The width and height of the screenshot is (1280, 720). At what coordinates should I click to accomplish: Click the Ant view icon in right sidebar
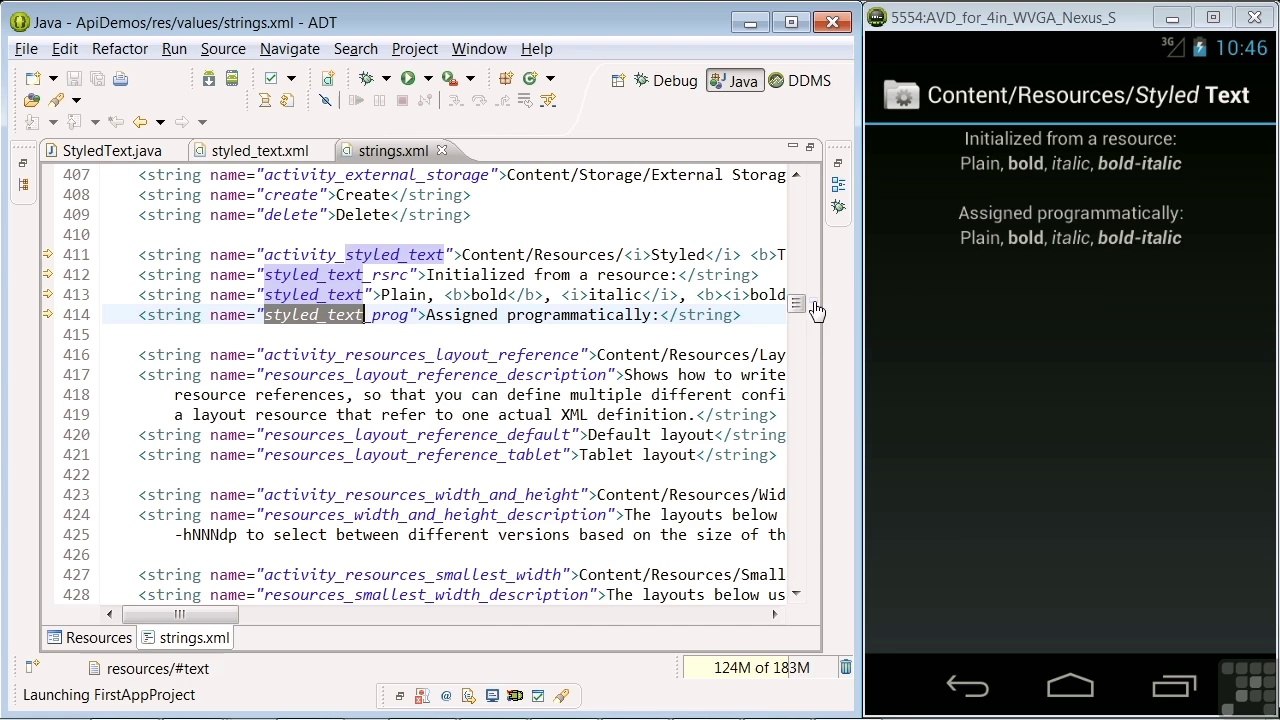838,206
